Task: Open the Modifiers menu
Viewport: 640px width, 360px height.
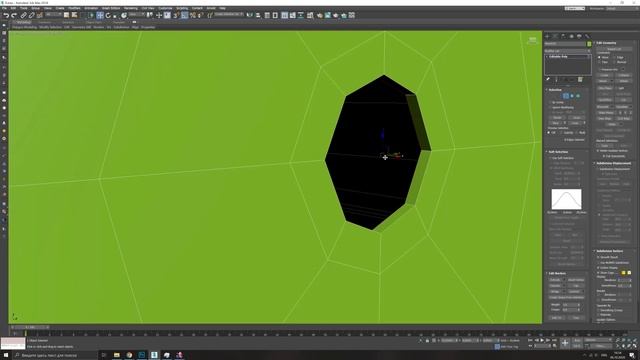Action: pyautogui.click(x=74, y=8)
